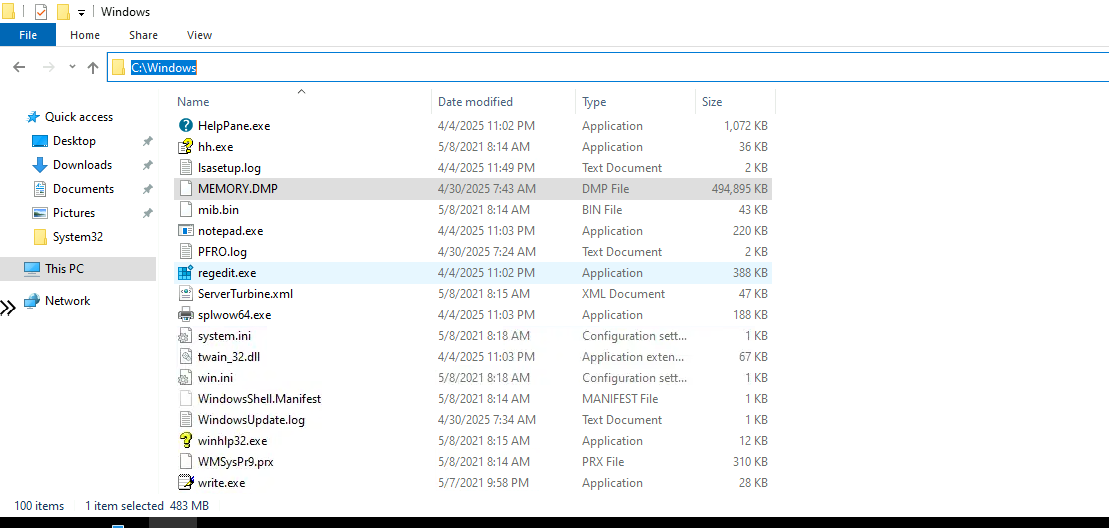Viewport: 1109px width, 528px height.
Task: Open Pictures in the sidebar
Action: pyautogui.click(x=74, y=213)
